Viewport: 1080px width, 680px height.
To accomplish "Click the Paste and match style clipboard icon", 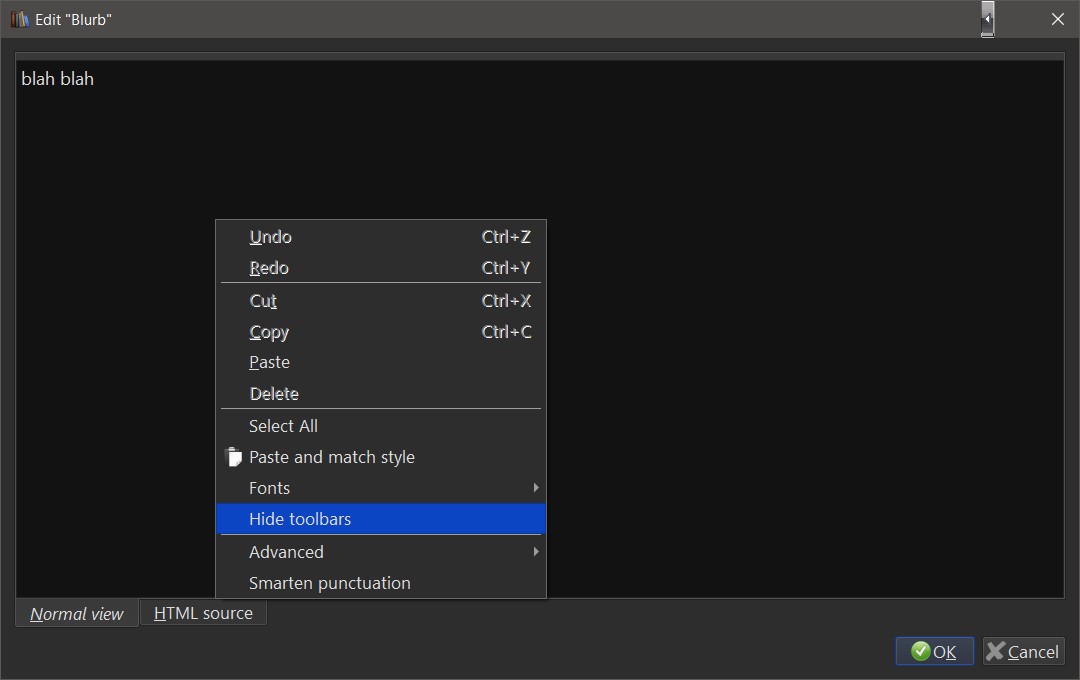I will [234, 457].
